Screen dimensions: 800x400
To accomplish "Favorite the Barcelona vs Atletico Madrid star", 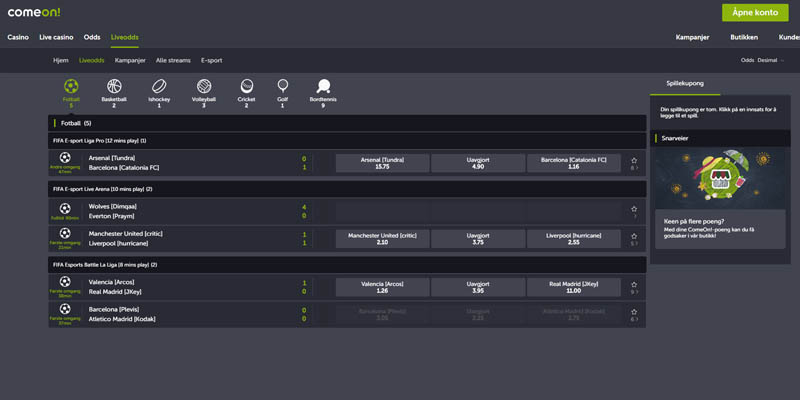I will (634, 312).
